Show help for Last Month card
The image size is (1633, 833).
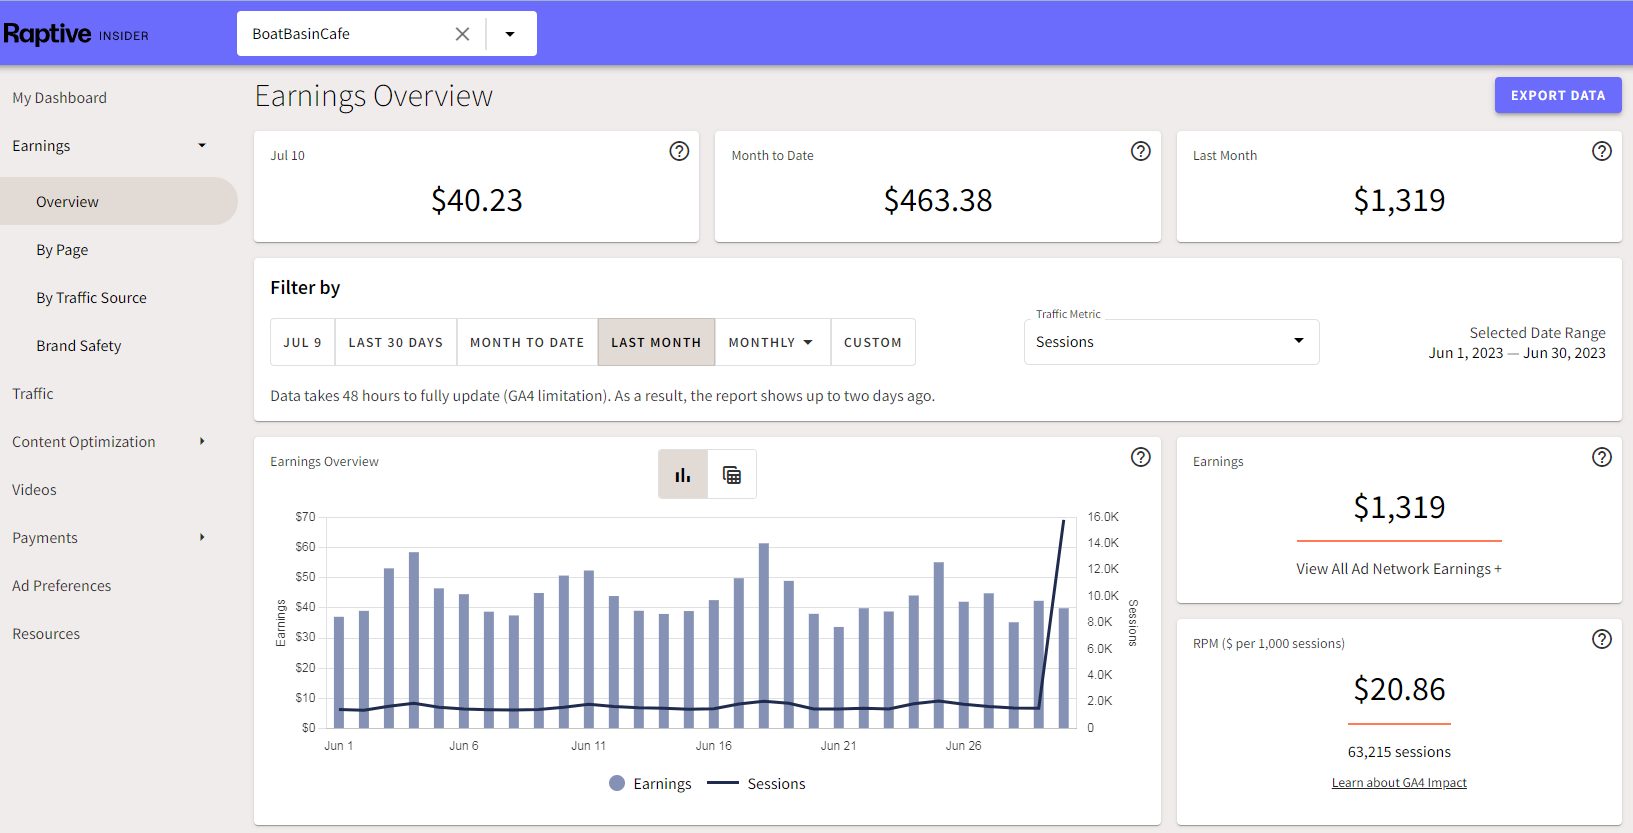tap(1602, 151)
